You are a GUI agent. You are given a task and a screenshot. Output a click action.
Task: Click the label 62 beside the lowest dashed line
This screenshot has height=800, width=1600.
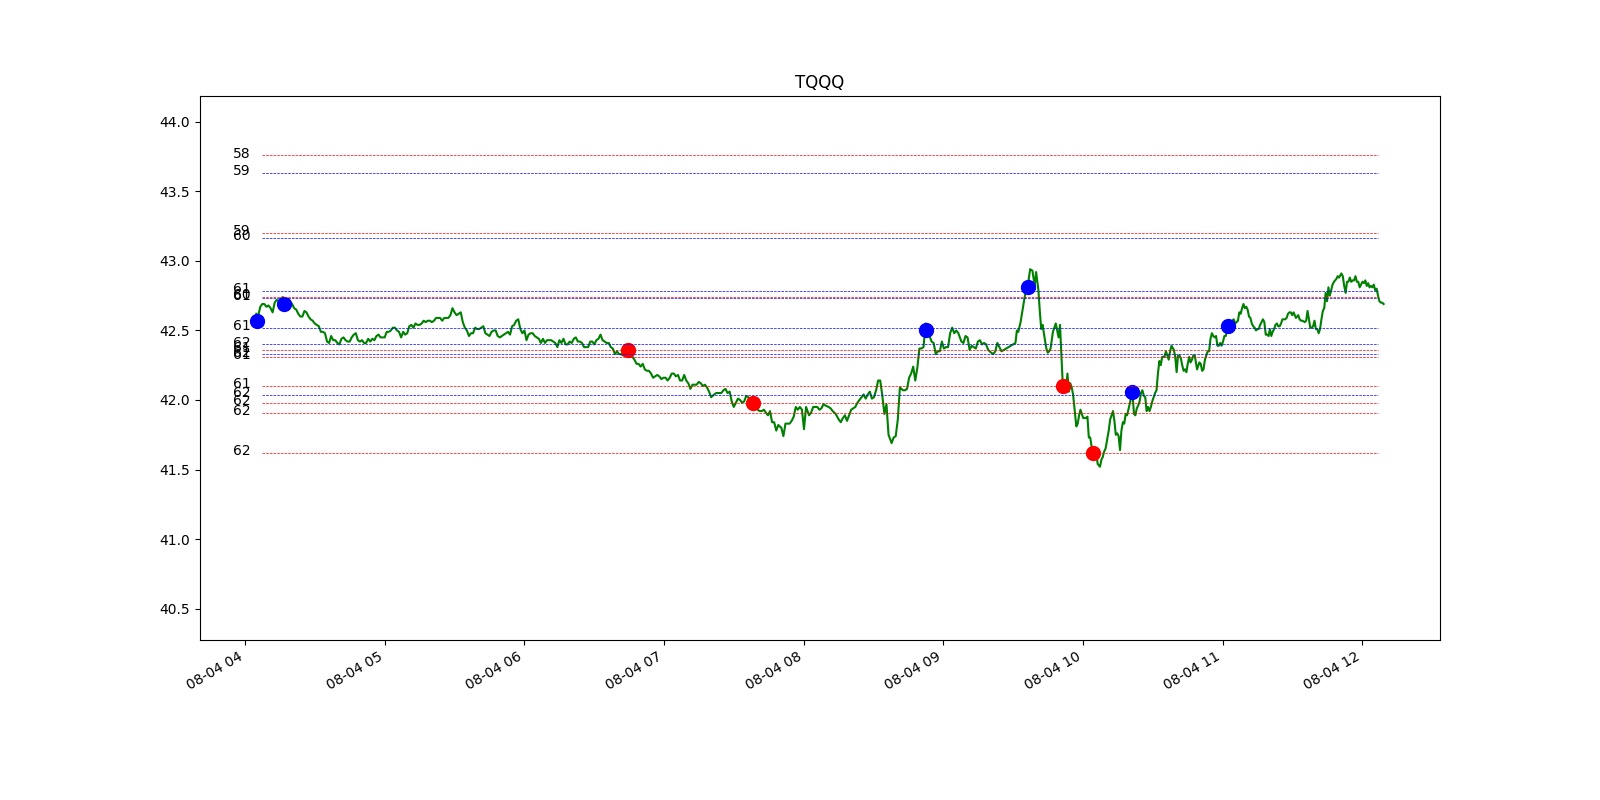(241, 451)
